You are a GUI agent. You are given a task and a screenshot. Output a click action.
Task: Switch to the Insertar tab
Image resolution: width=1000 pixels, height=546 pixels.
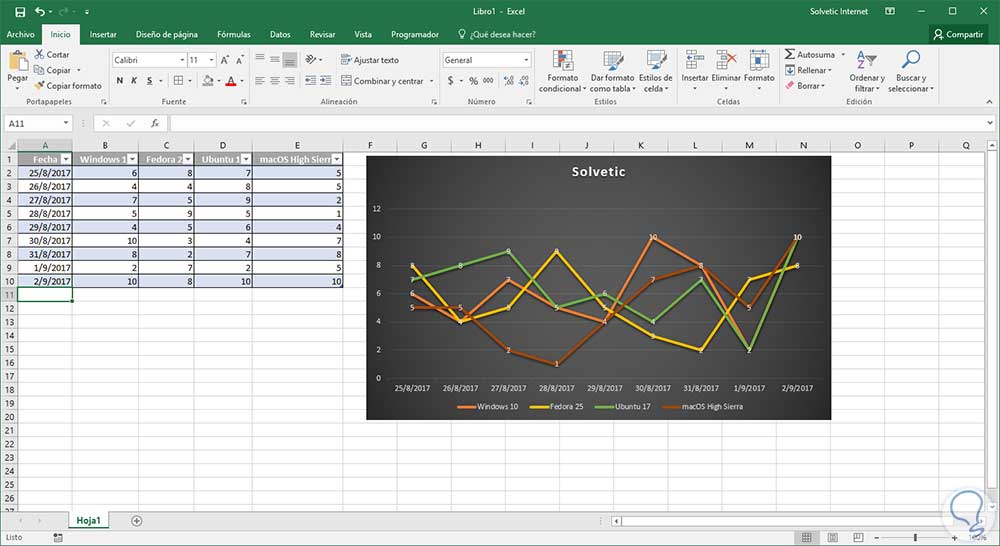pos(103,34)
